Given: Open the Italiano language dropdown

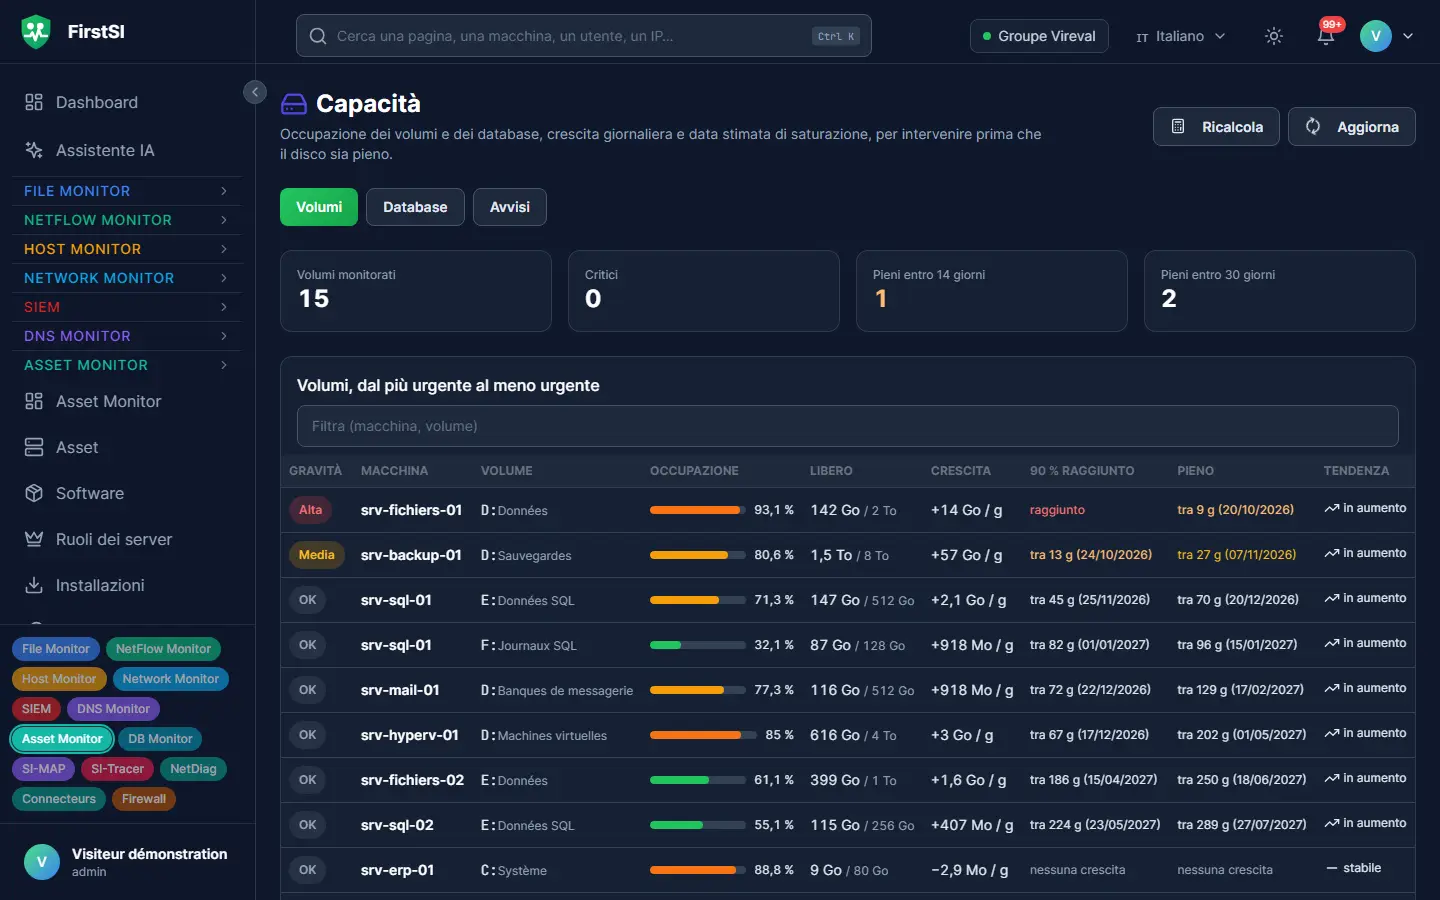Looking at the screenshot, I should pyautogui.click(x=1180, y=36).
